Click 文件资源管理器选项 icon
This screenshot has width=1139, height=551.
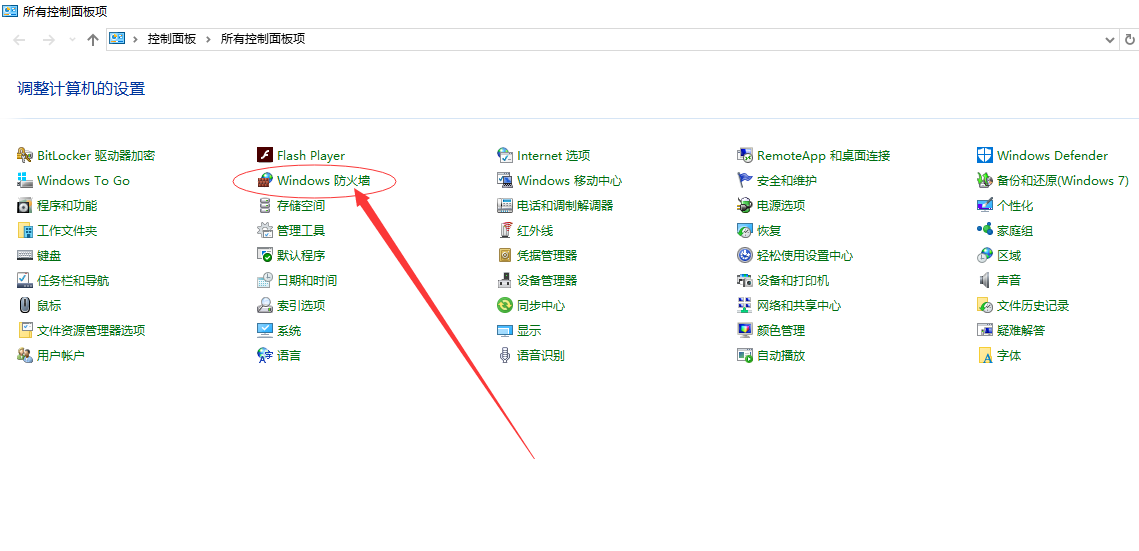point(25,330)
